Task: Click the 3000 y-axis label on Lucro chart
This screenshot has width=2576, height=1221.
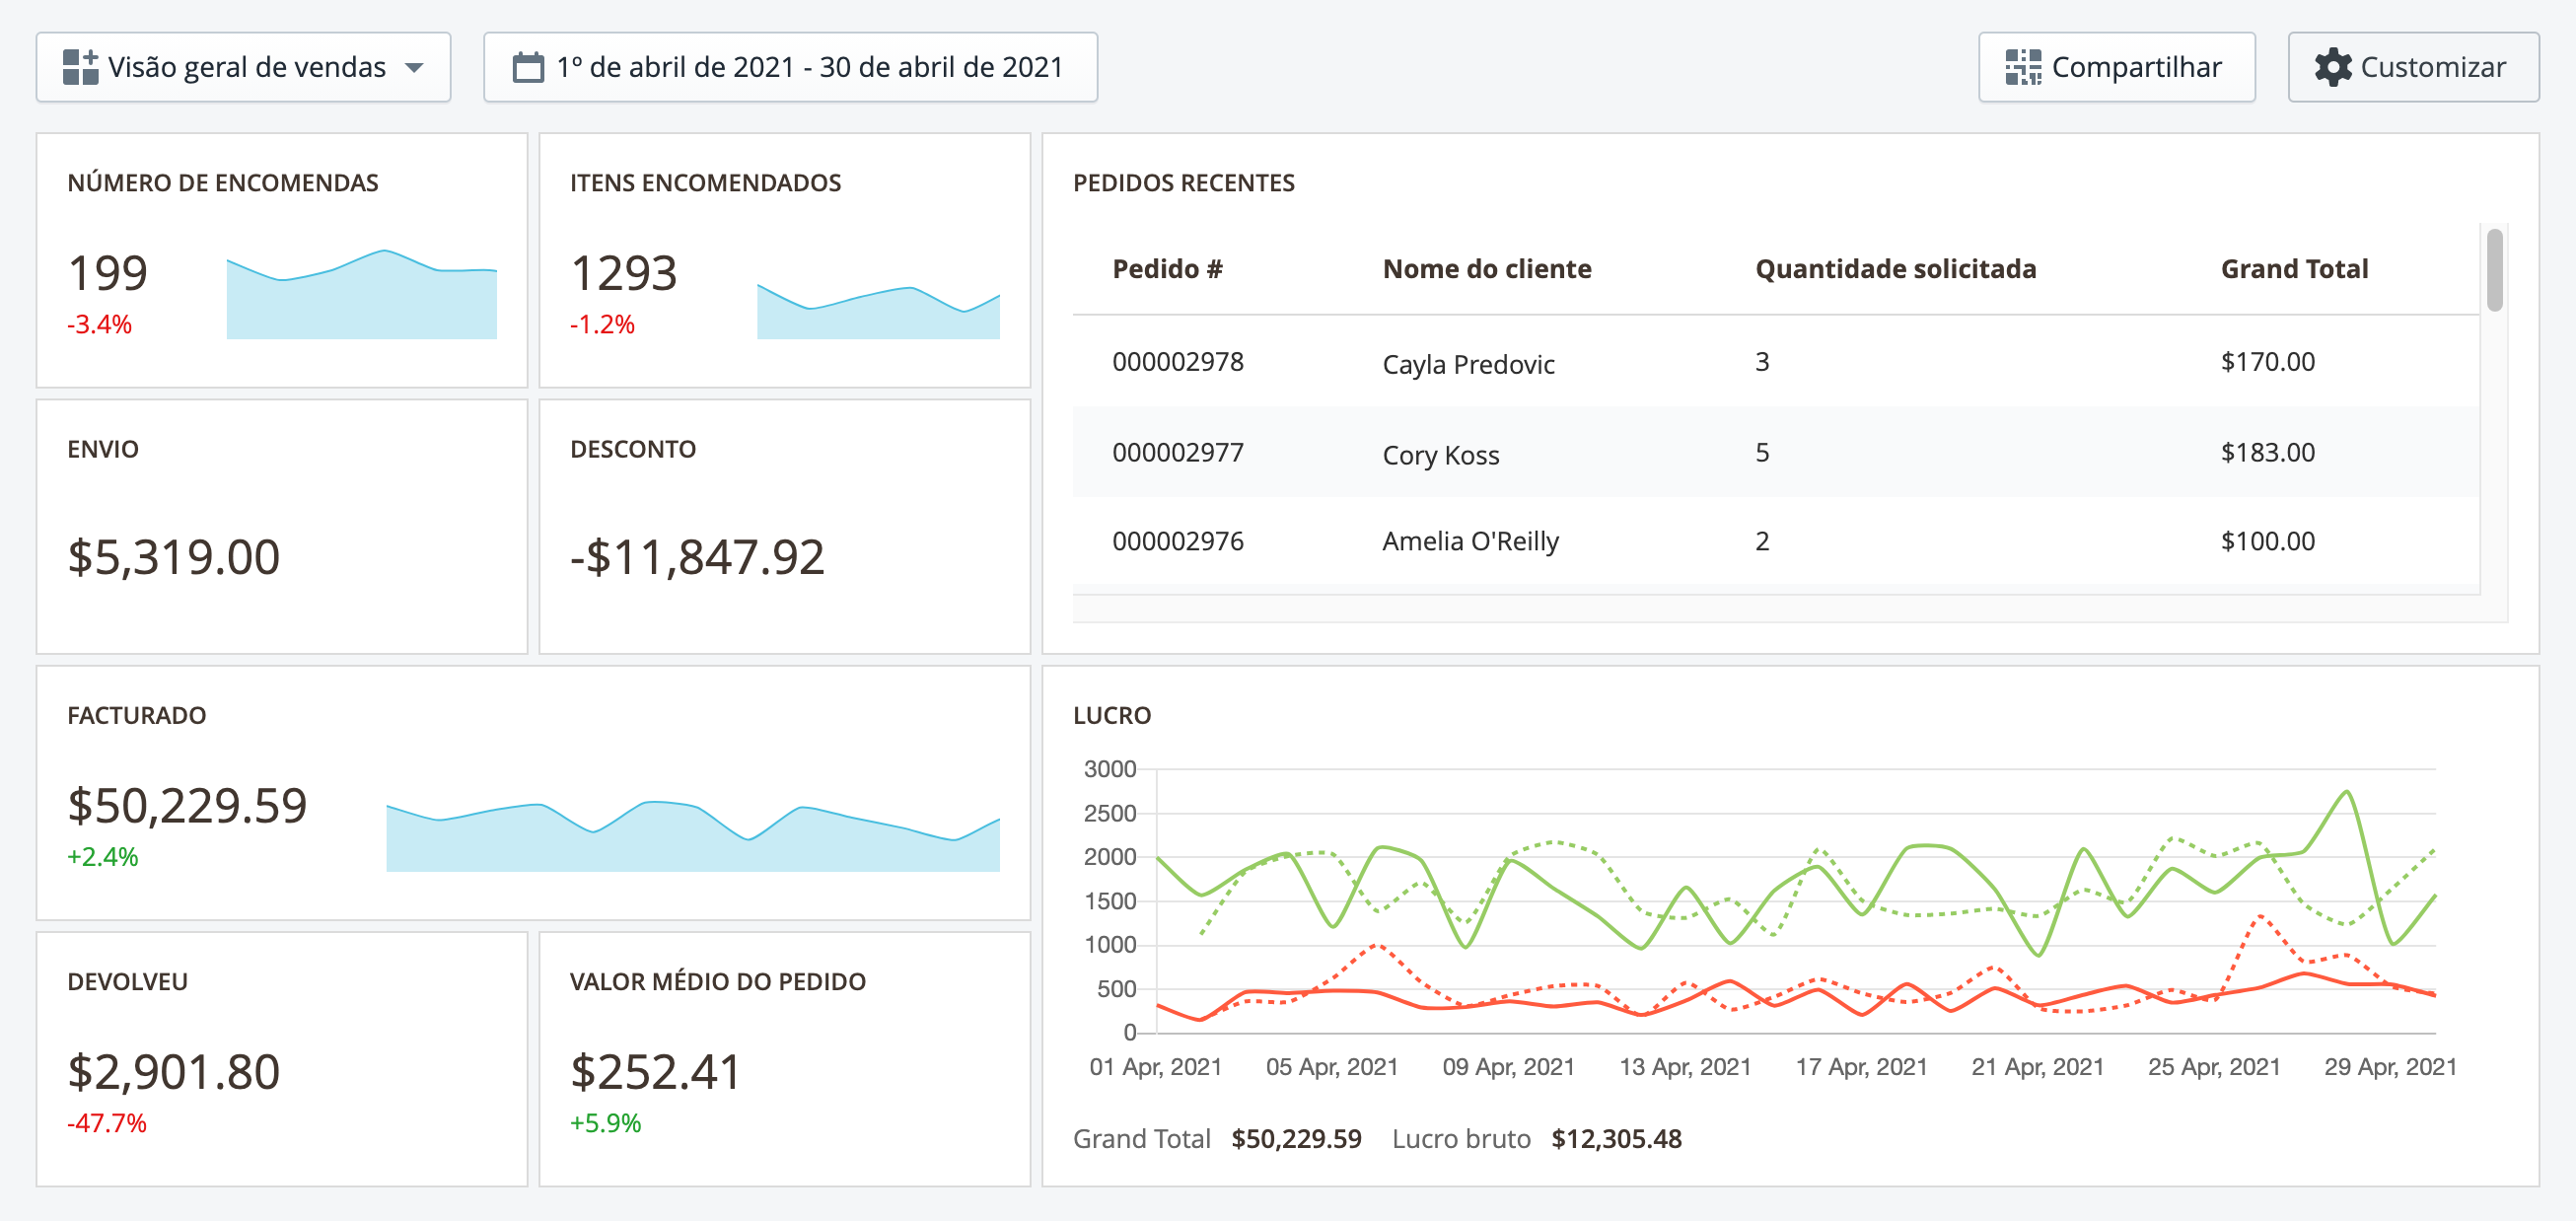Action: 1110,769
